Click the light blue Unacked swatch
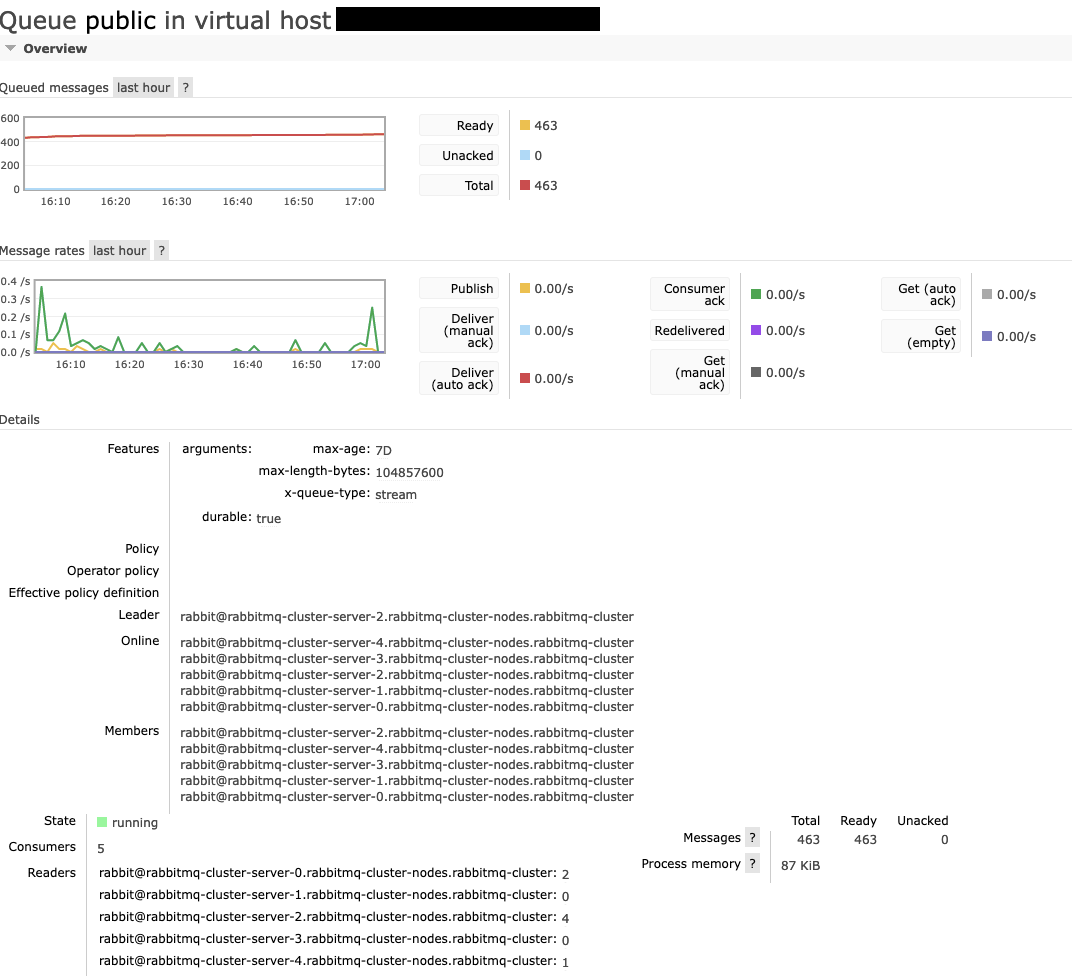 point(525,155)
